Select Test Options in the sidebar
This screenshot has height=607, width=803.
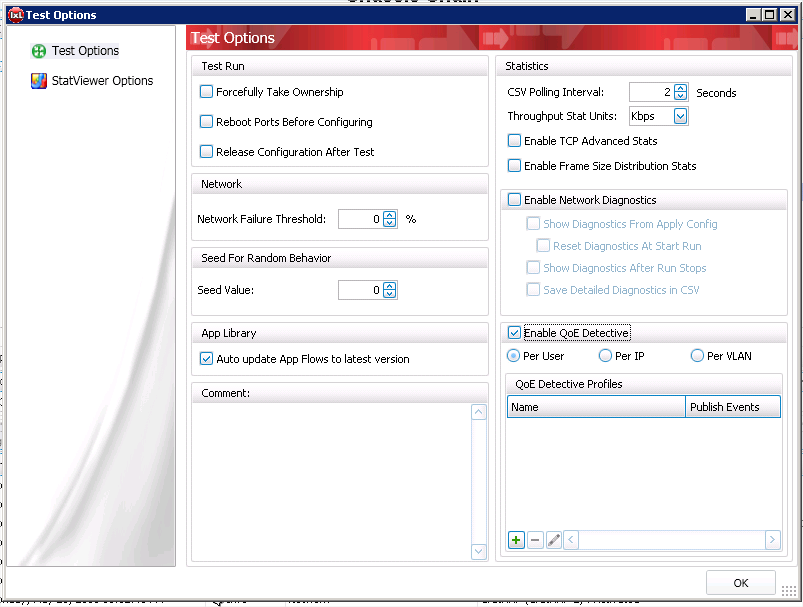(75, 51)
